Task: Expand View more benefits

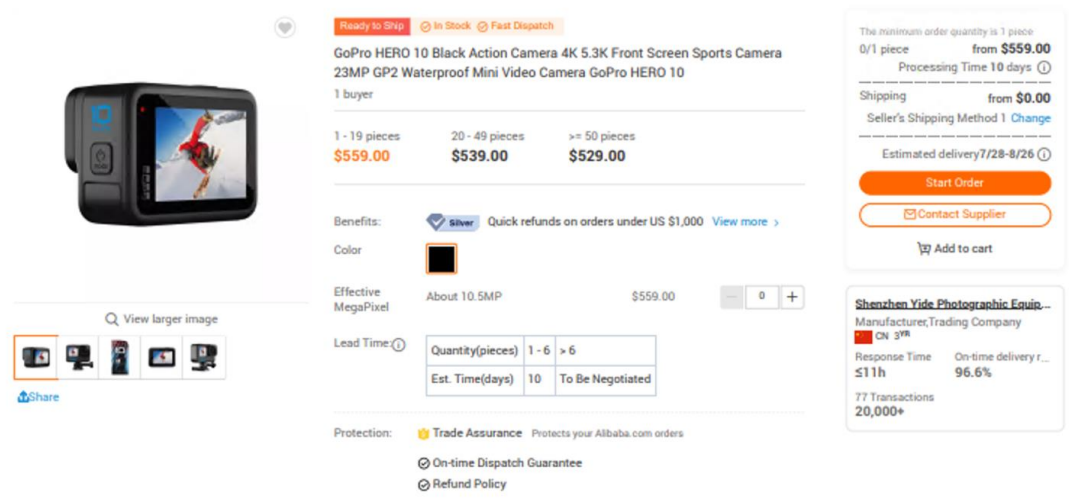Action: (x=745, y=222)
